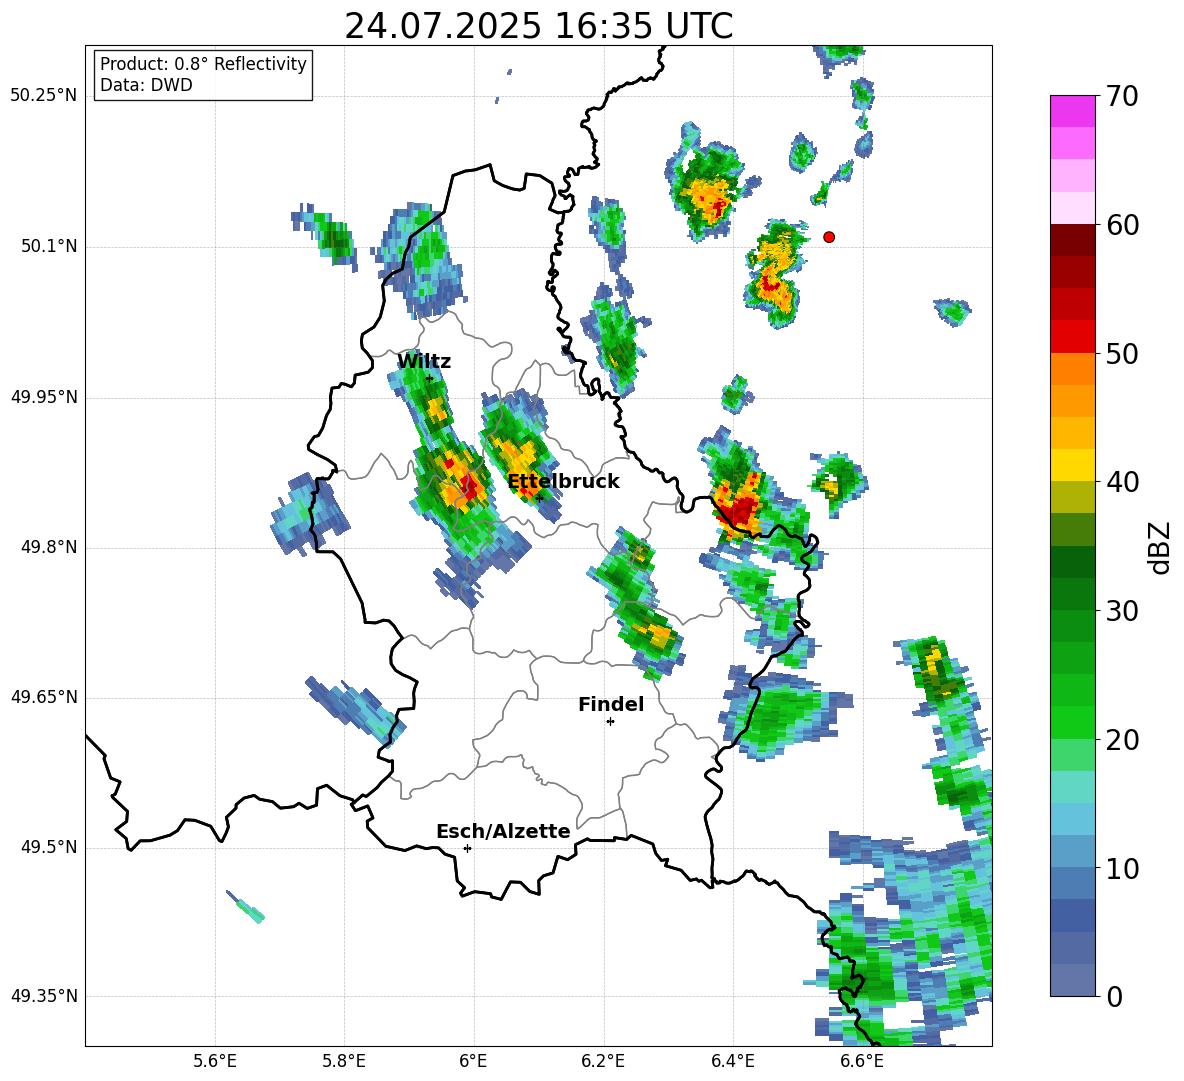Click the title '24.07.2025 16:35 UTC'
The width and height of the screenshot is (1184, 1081).
click(538, 27)
